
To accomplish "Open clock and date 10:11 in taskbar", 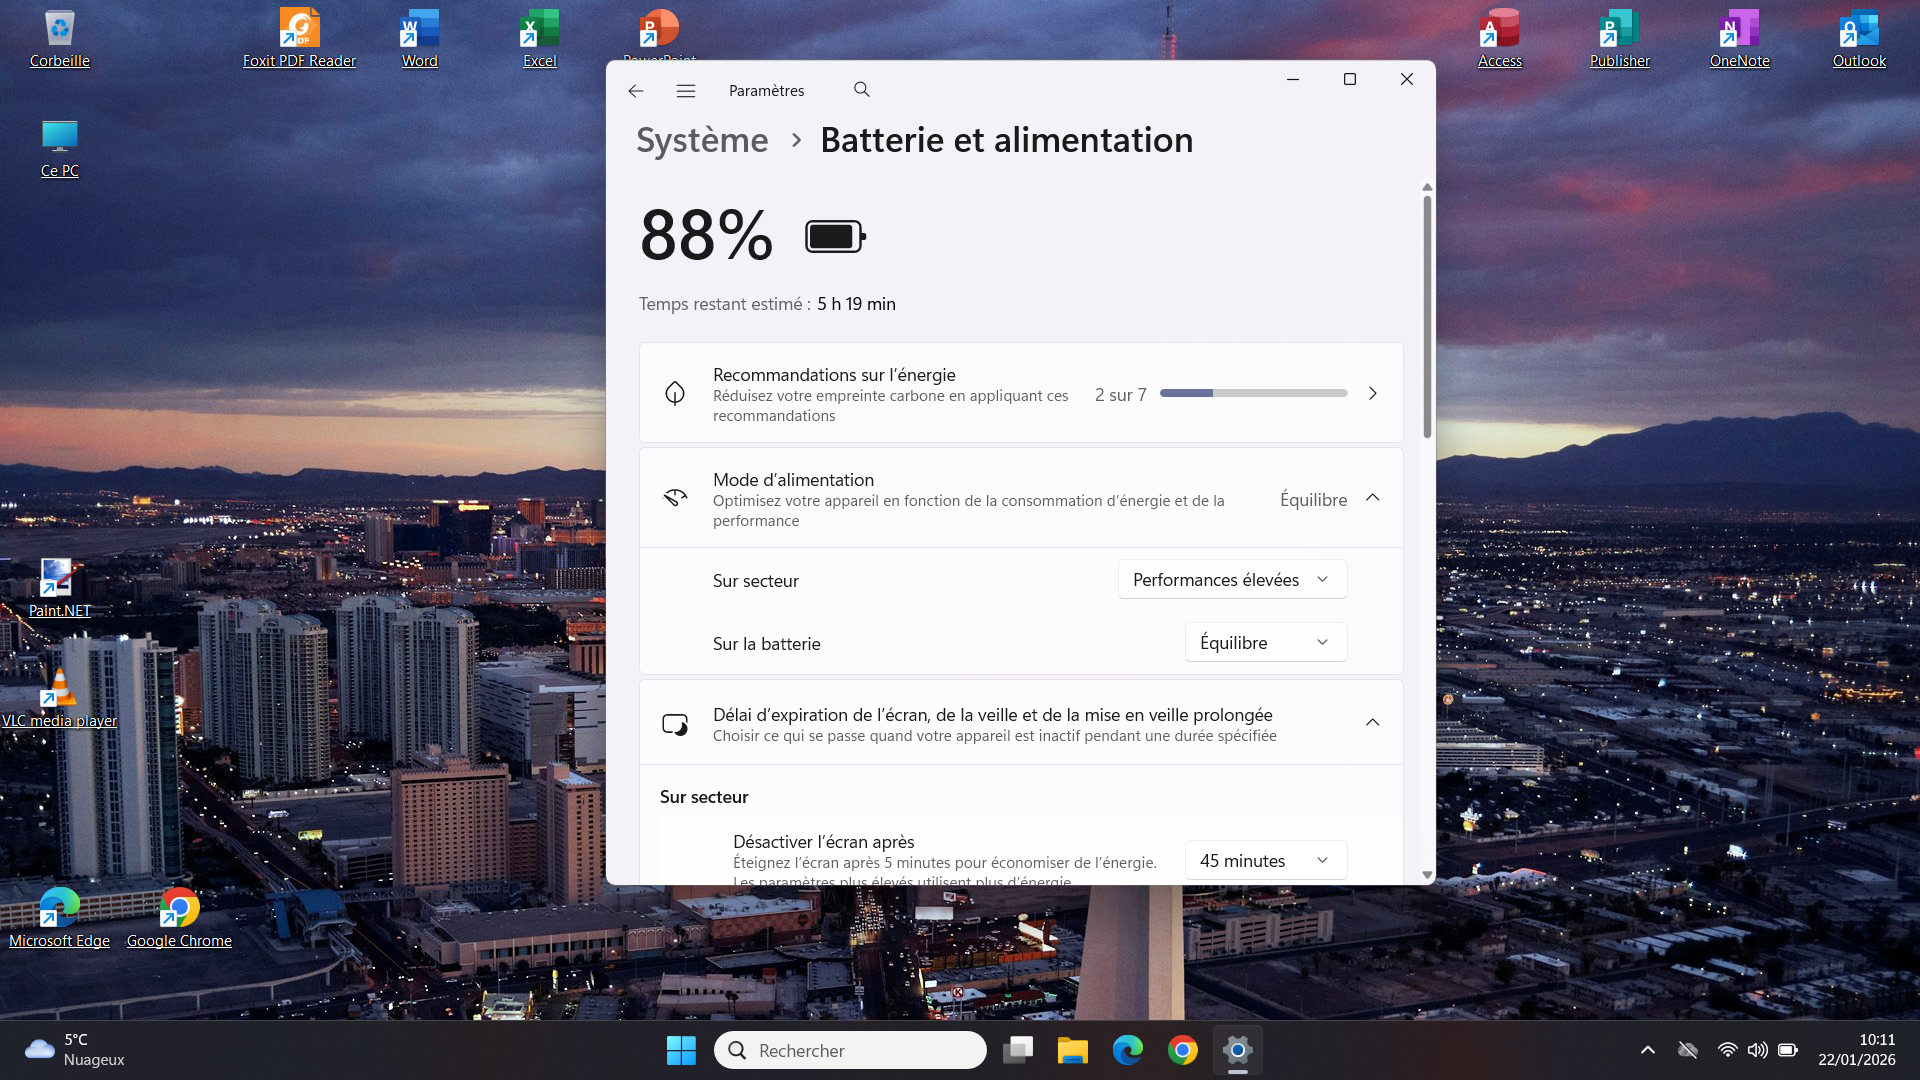I will 1857,1050.
